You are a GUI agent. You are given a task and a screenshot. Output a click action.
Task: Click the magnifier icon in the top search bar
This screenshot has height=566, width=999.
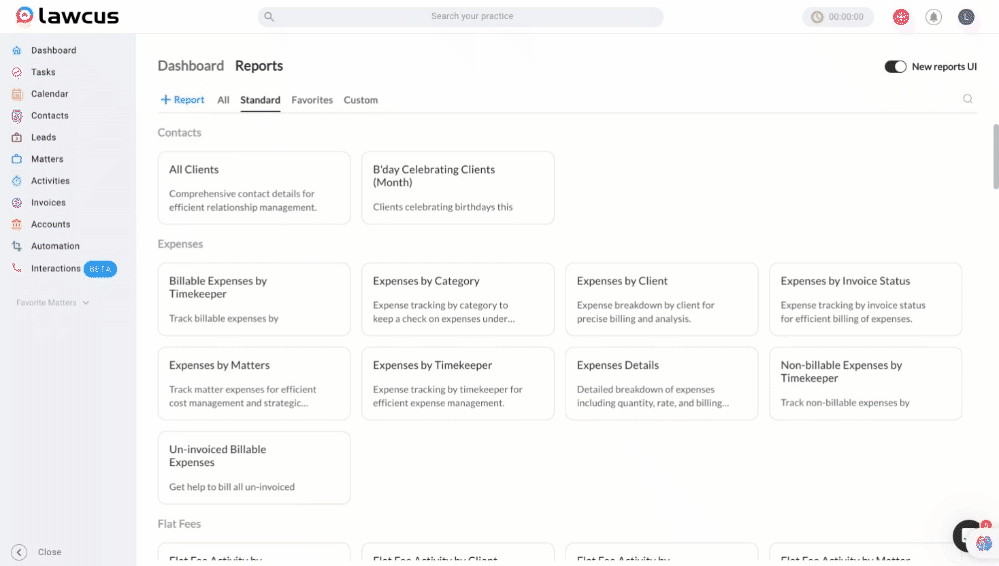[x=269, y=17]
